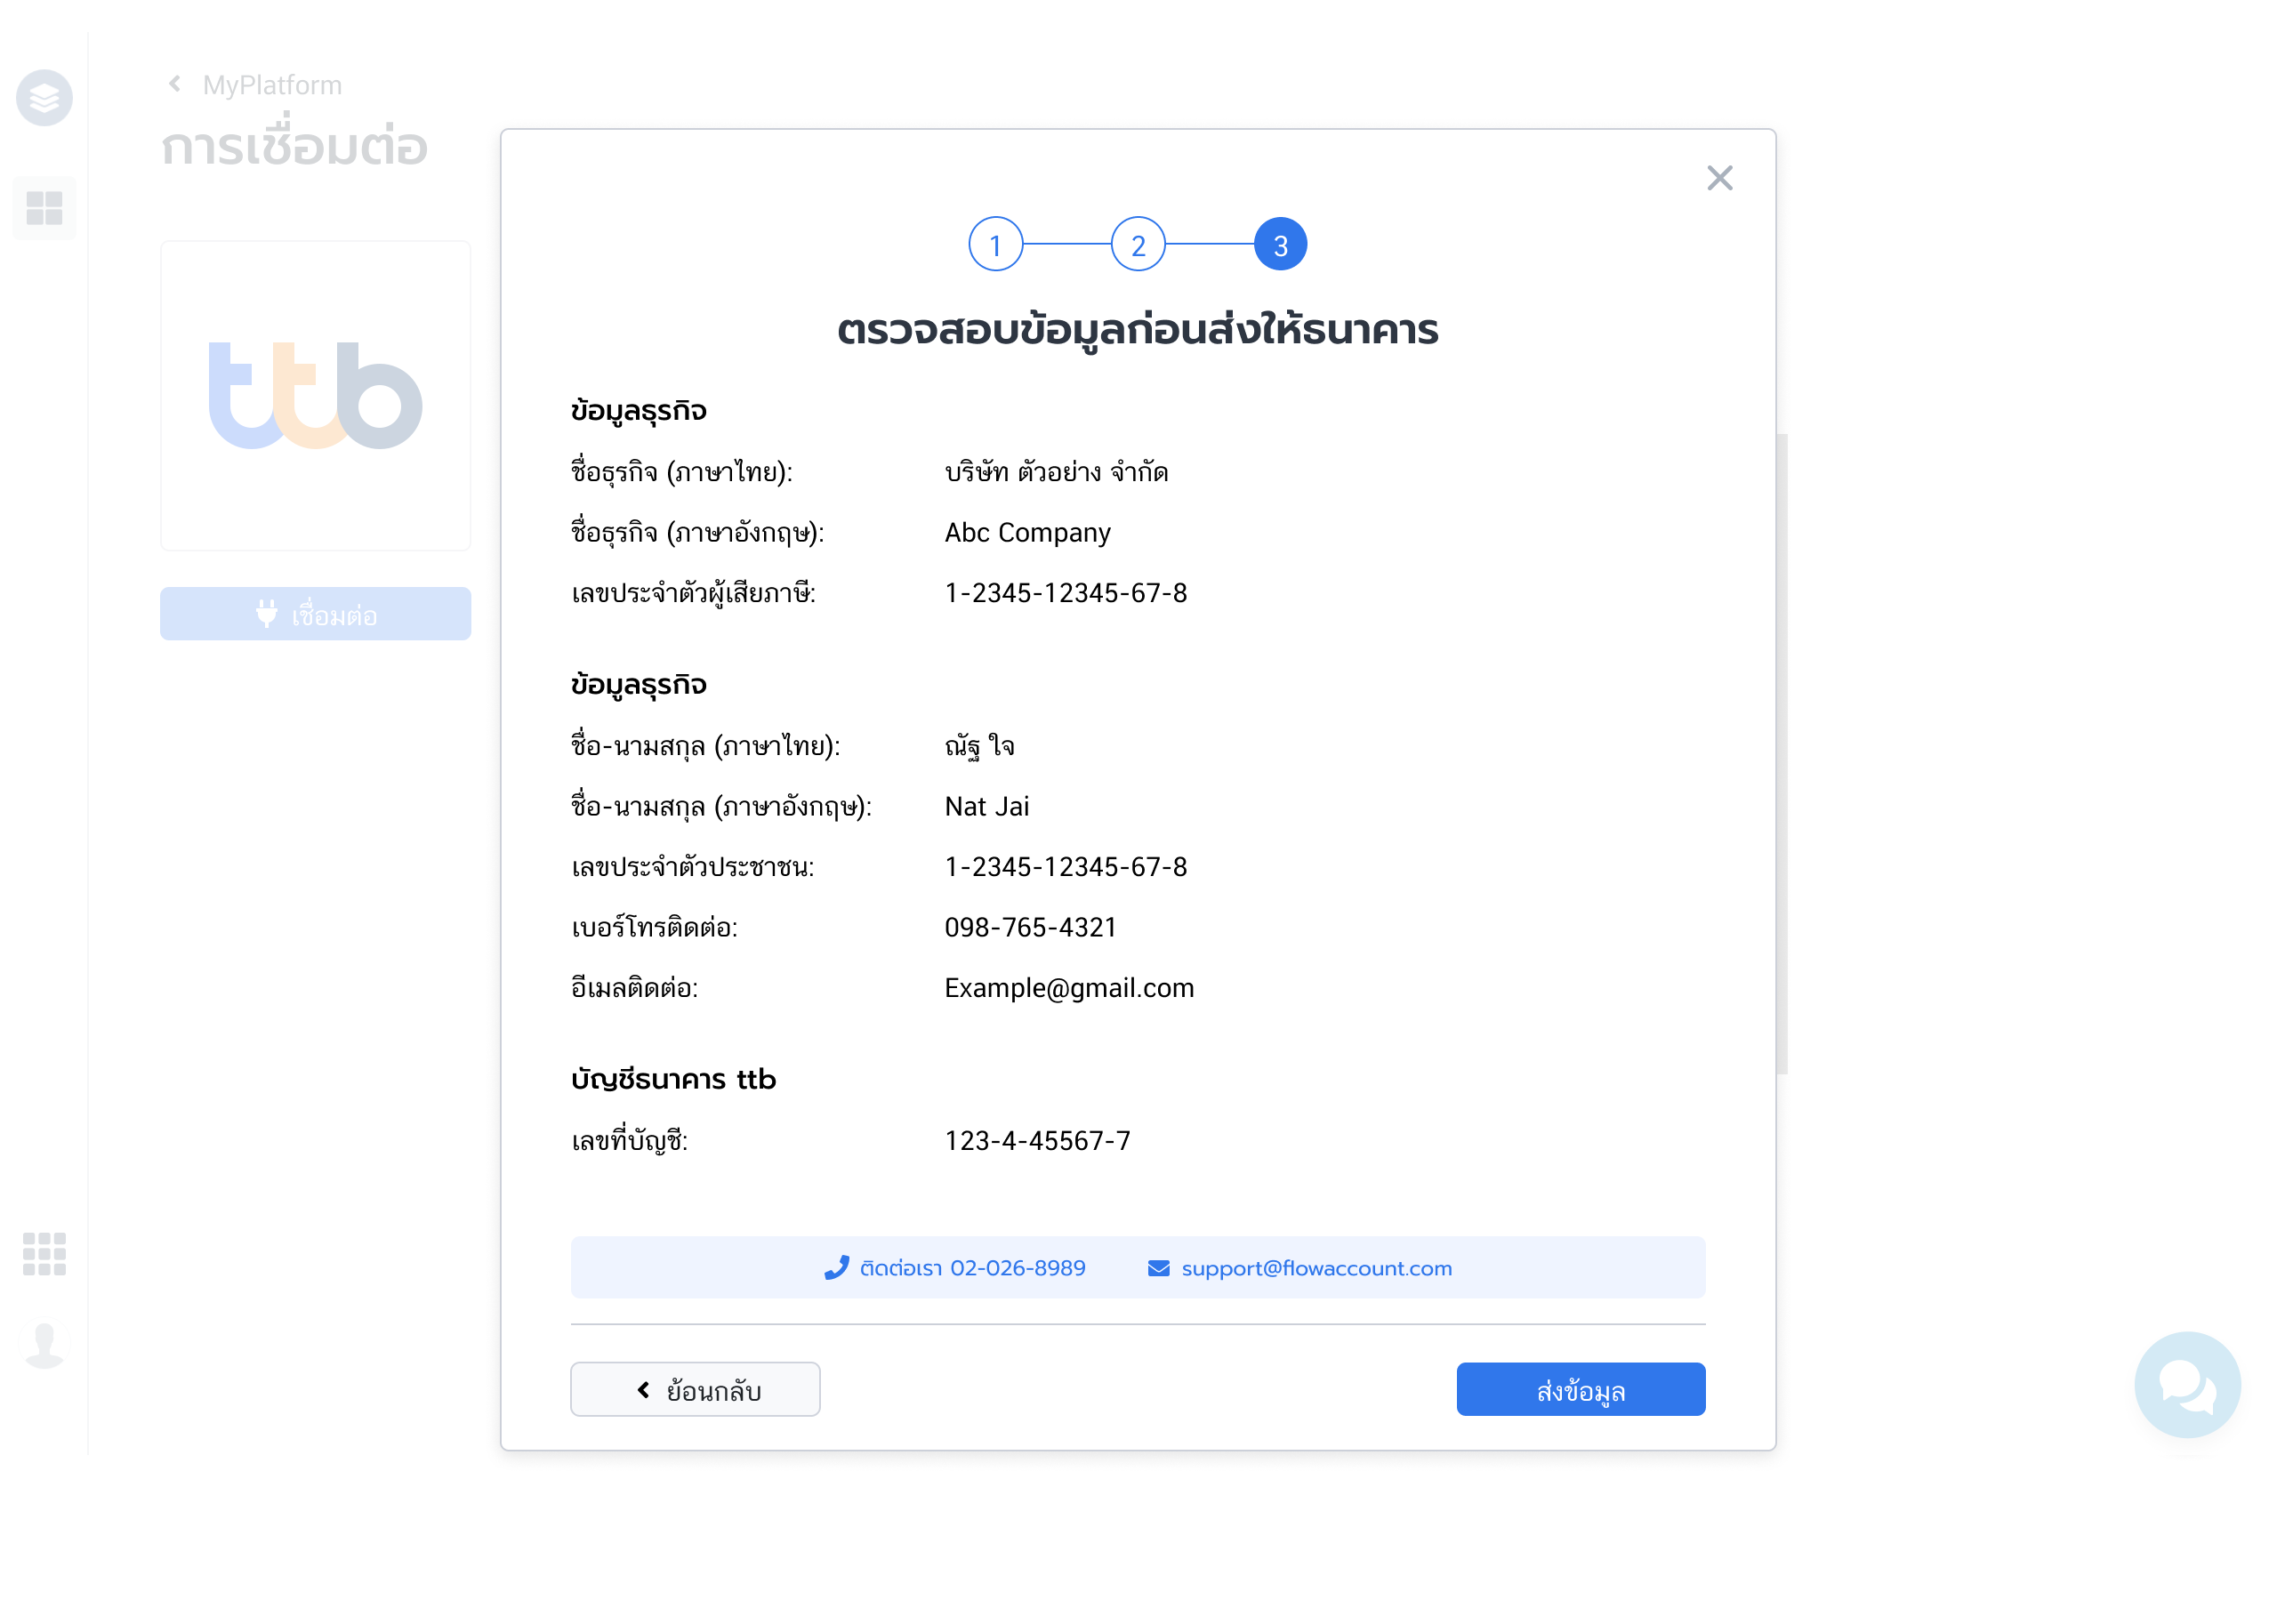The image size is (2277, 1624).
Task: Click the ย้อนกลับ back button
Action: coord(695,1389)
